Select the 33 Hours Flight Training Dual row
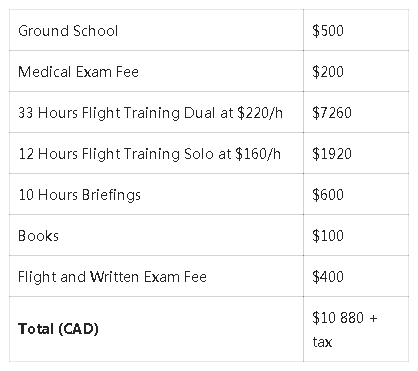This screenshot has width=418, height=371. 209,112
